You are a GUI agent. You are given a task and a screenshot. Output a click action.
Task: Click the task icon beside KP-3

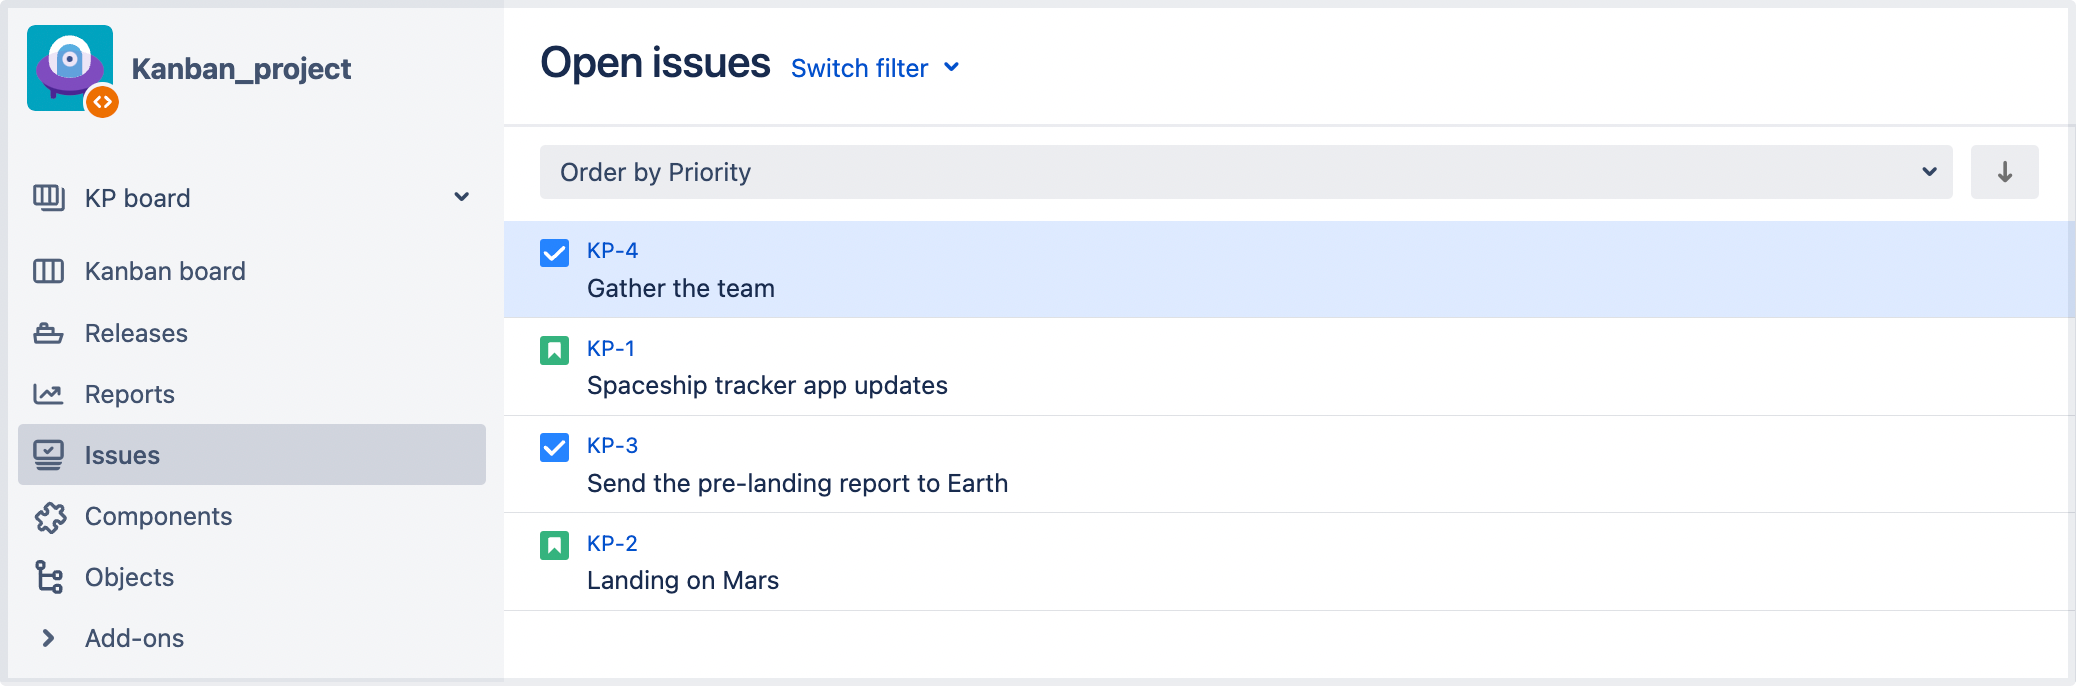(x=554, y=447)
